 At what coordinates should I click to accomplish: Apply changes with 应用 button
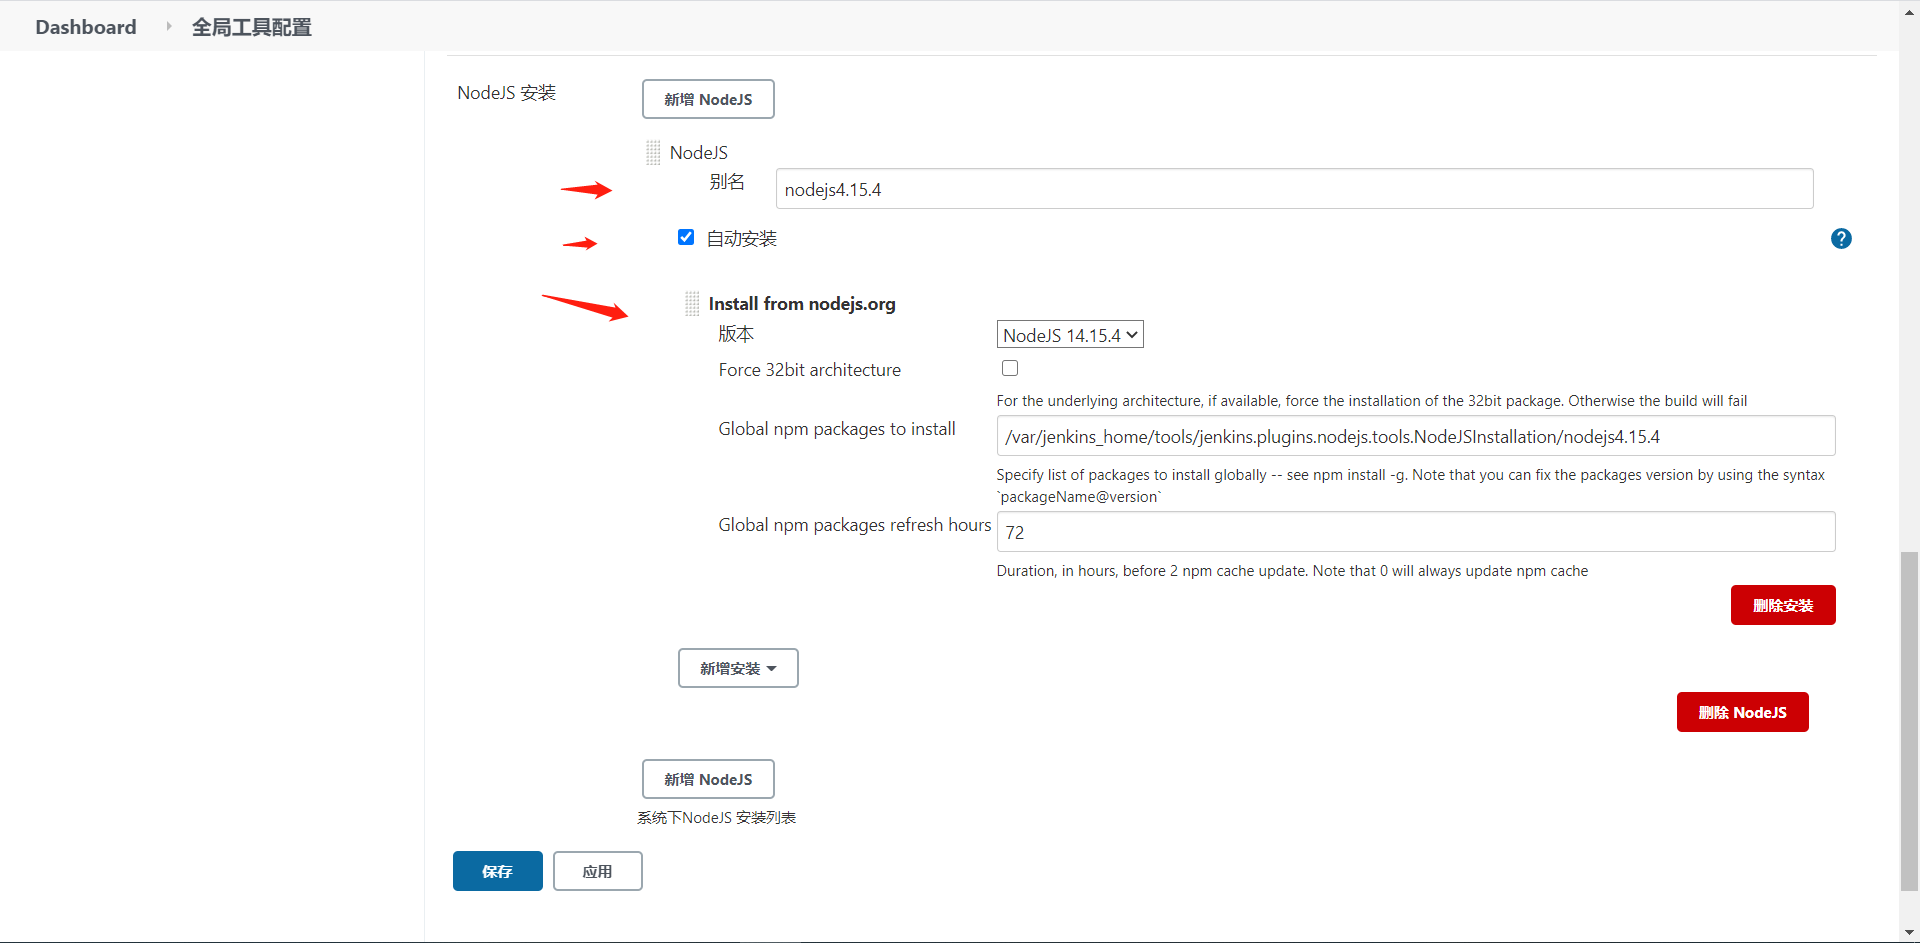pos(598,871)
